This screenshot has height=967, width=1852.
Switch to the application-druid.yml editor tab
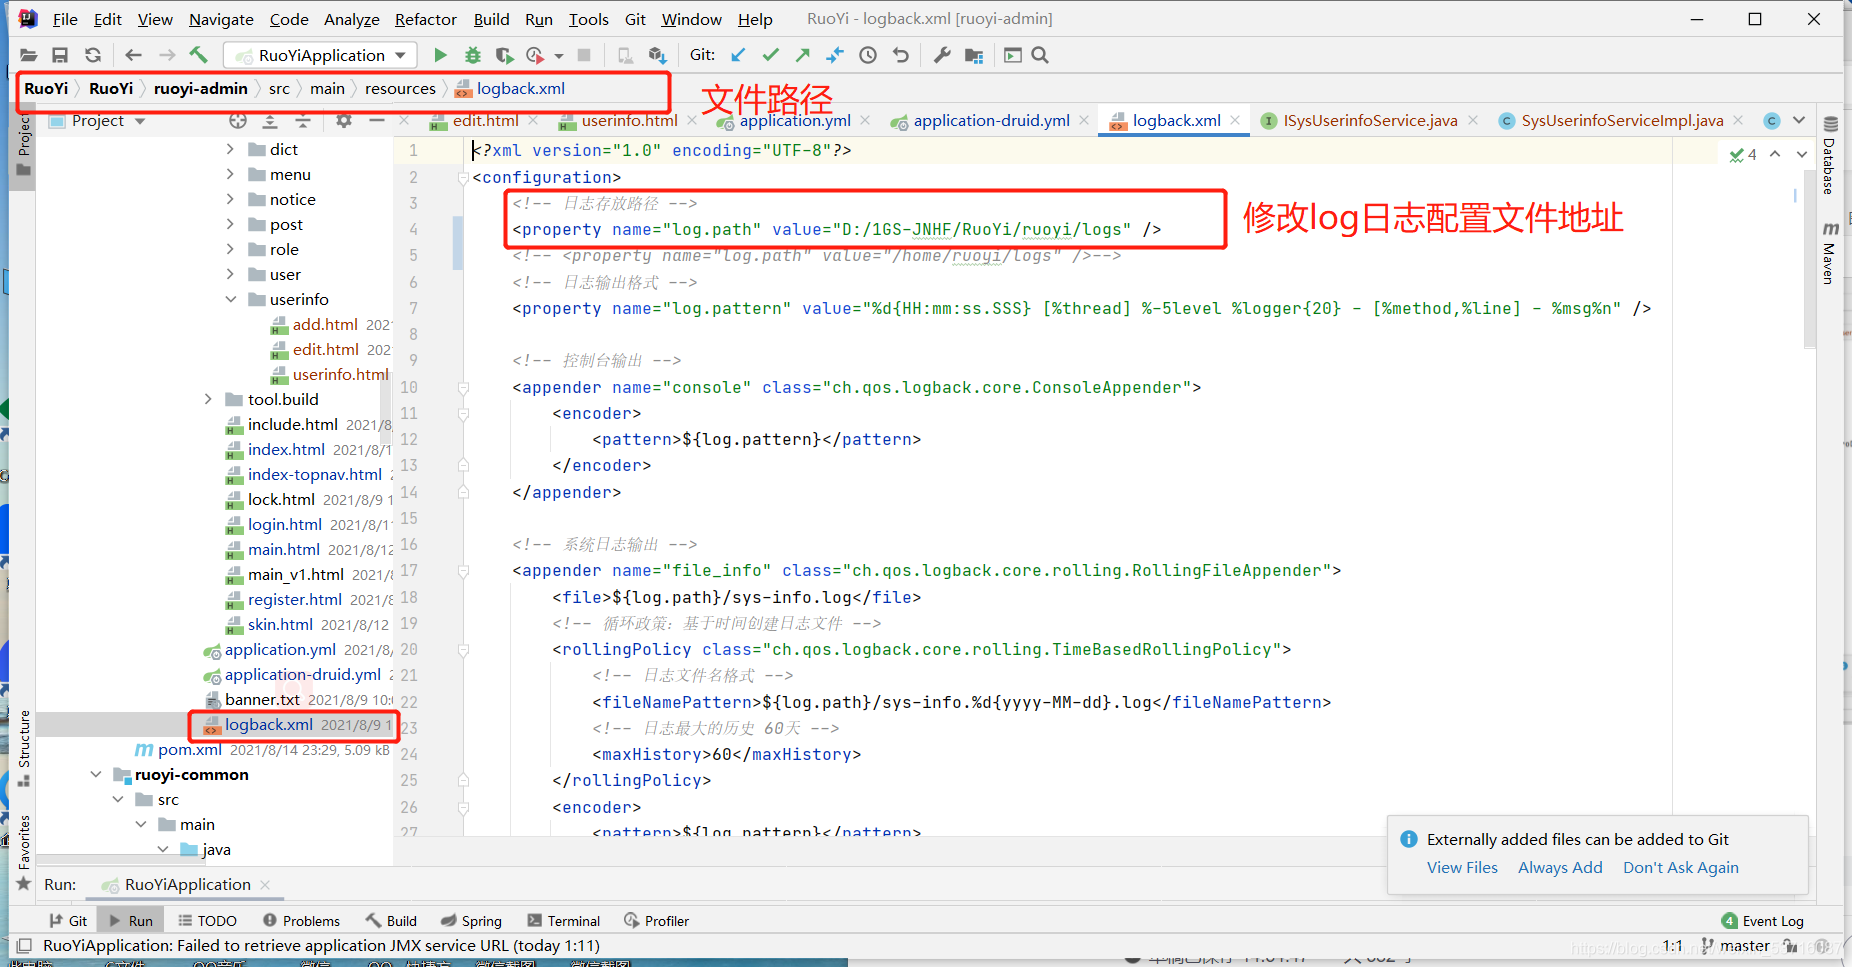[x=990, y=121]
